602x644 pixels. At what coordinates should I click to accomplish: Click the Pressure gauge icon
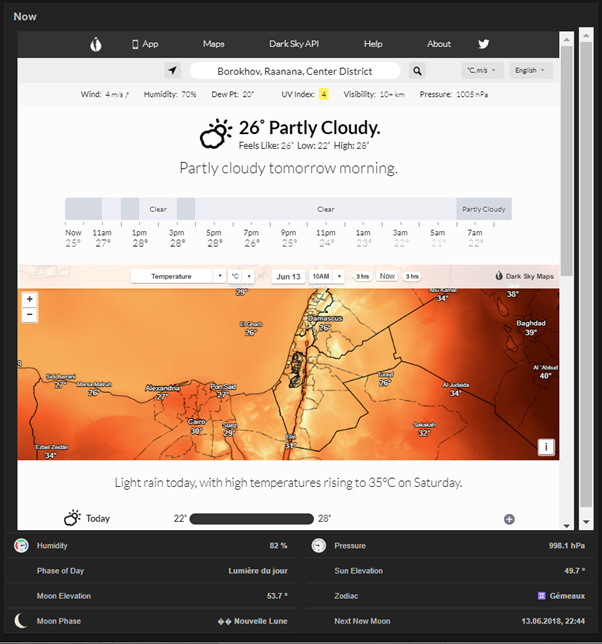(319, 545)
